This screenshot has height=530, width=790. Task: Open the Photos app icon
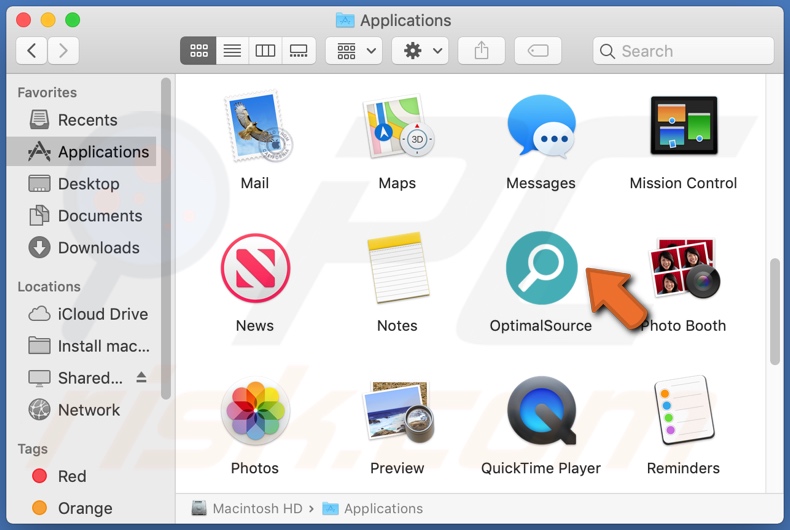coord(255,411)
